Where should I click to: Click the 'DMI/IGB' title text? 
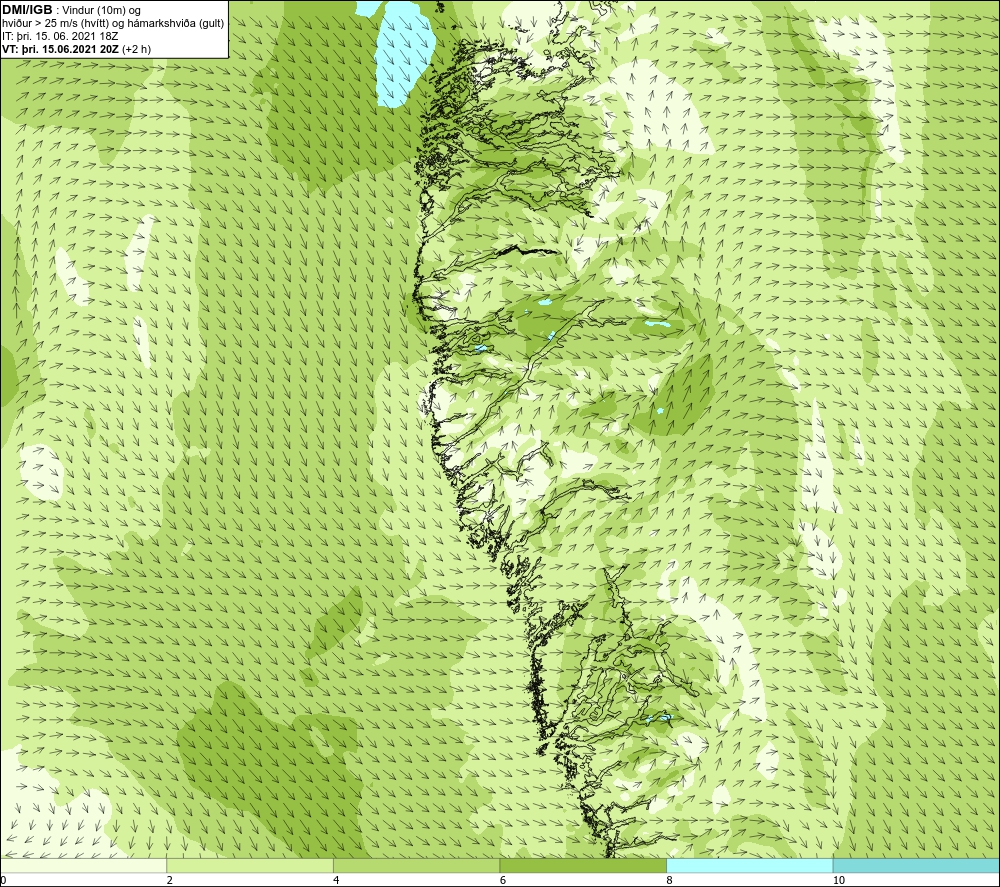[x=27, y=10]
